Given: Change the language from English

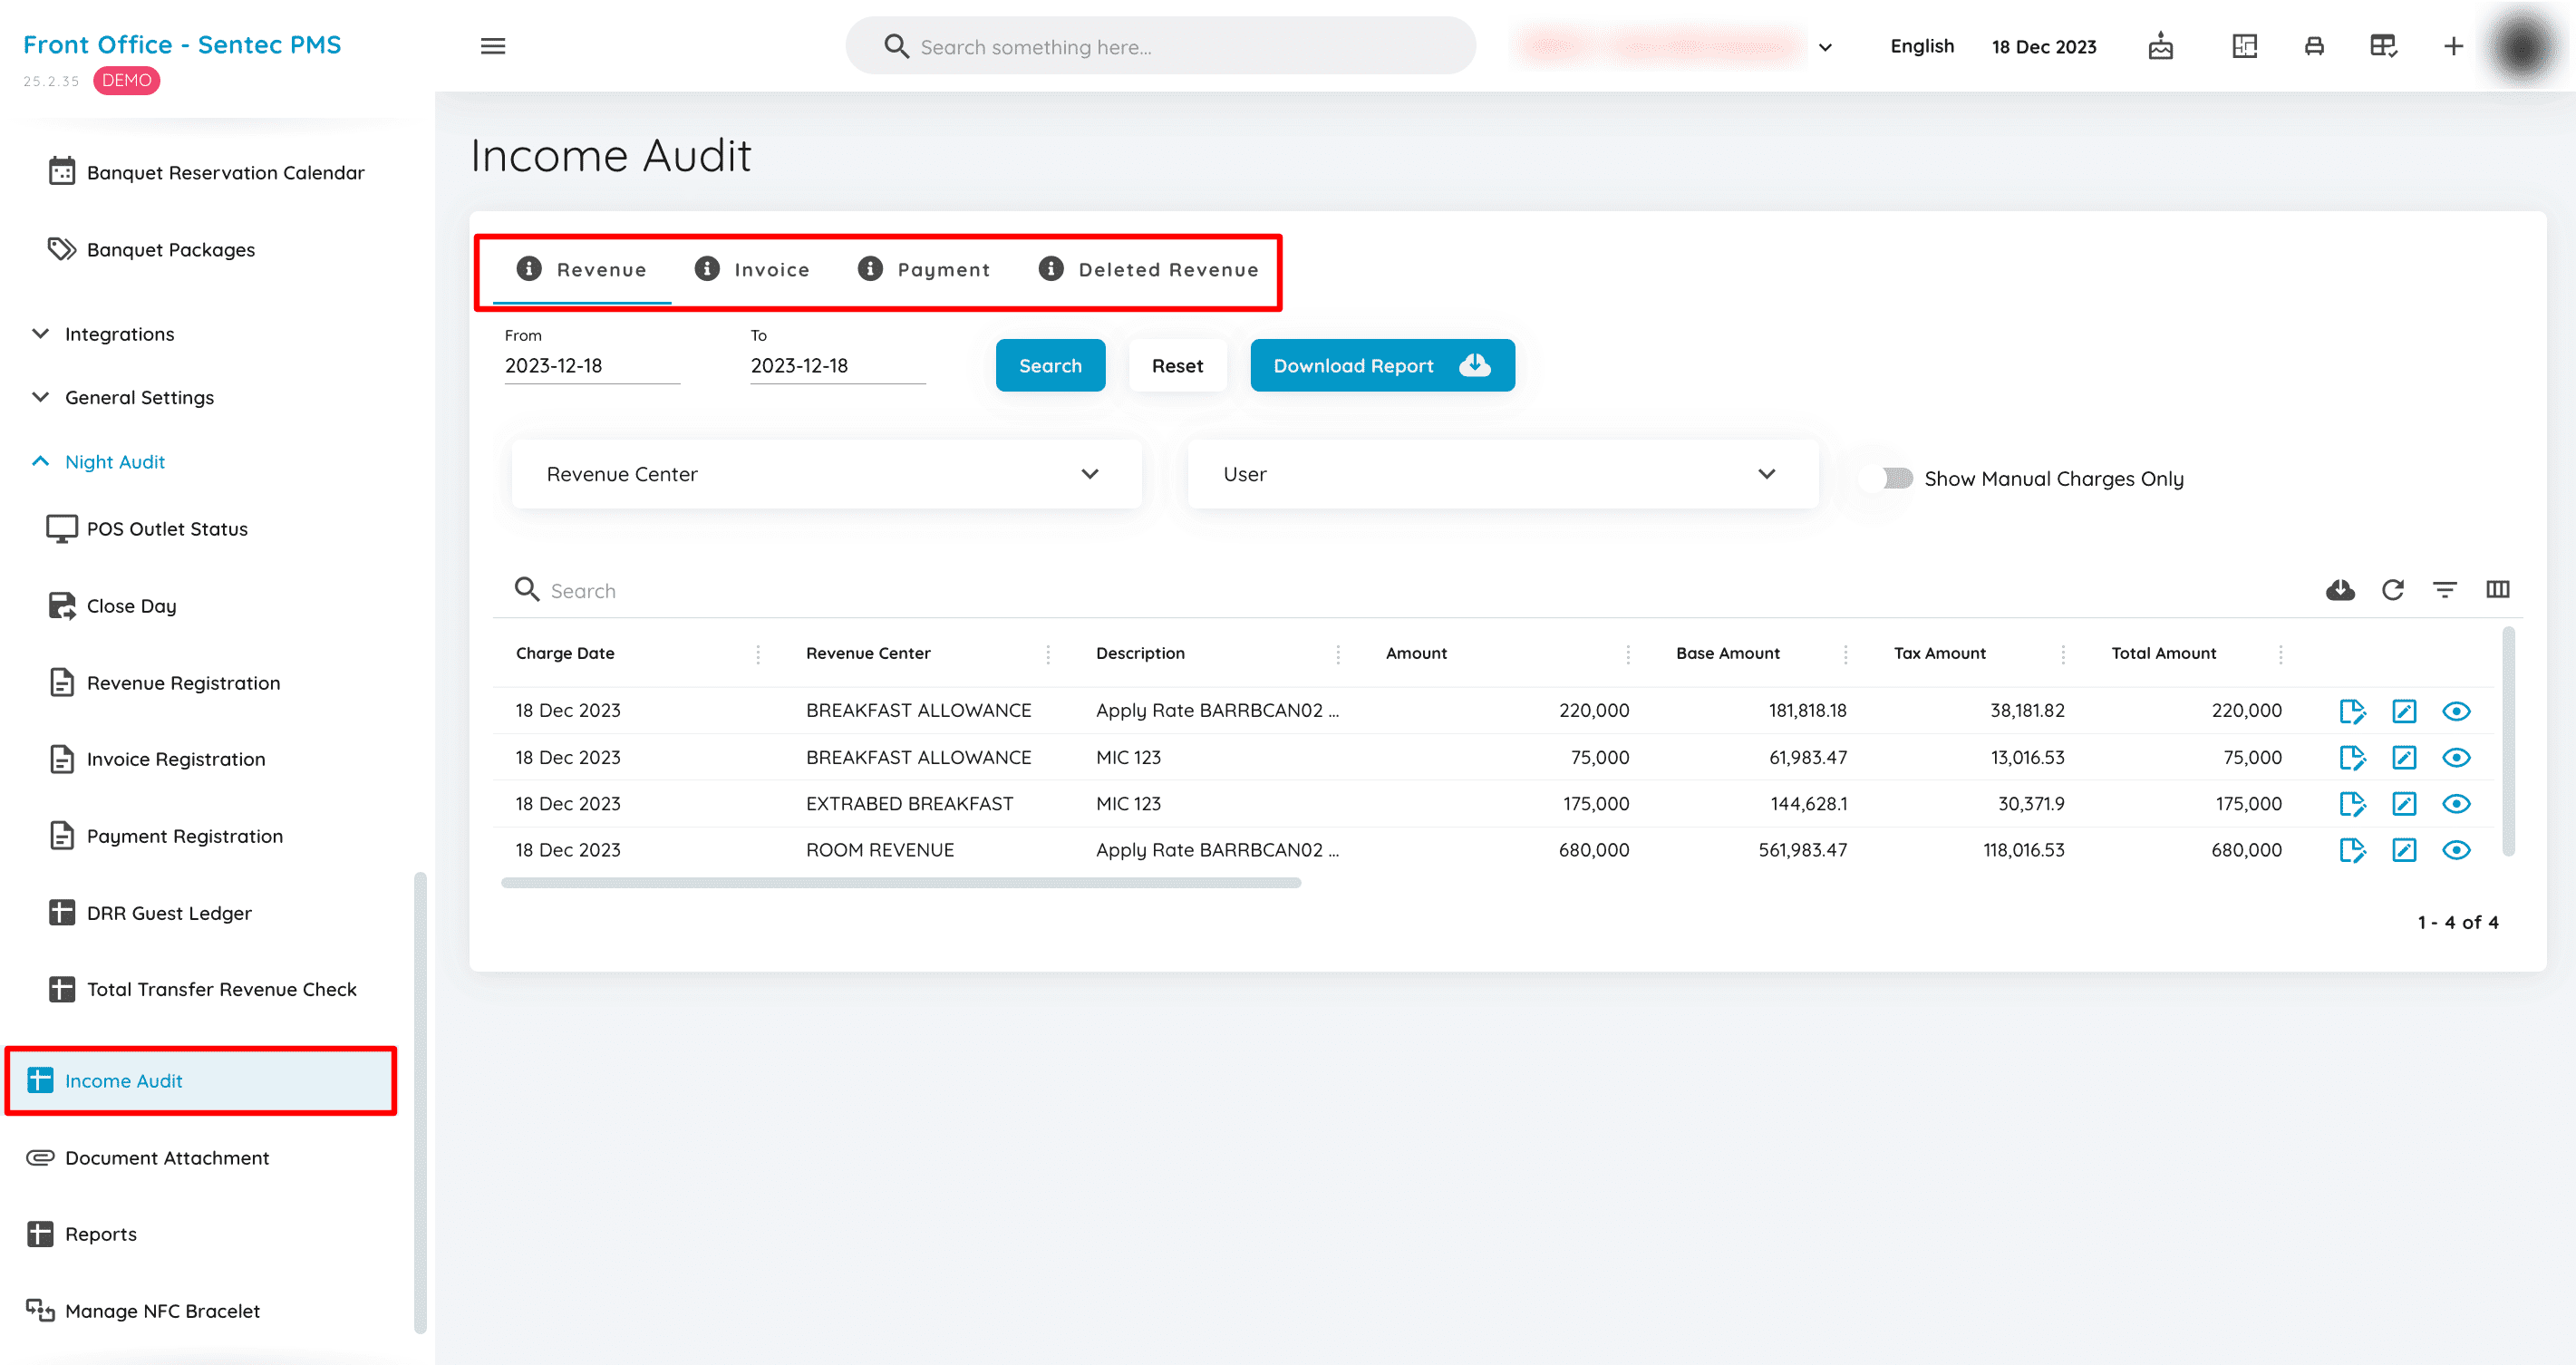Looking at the screenshot, I should 1921,46.
